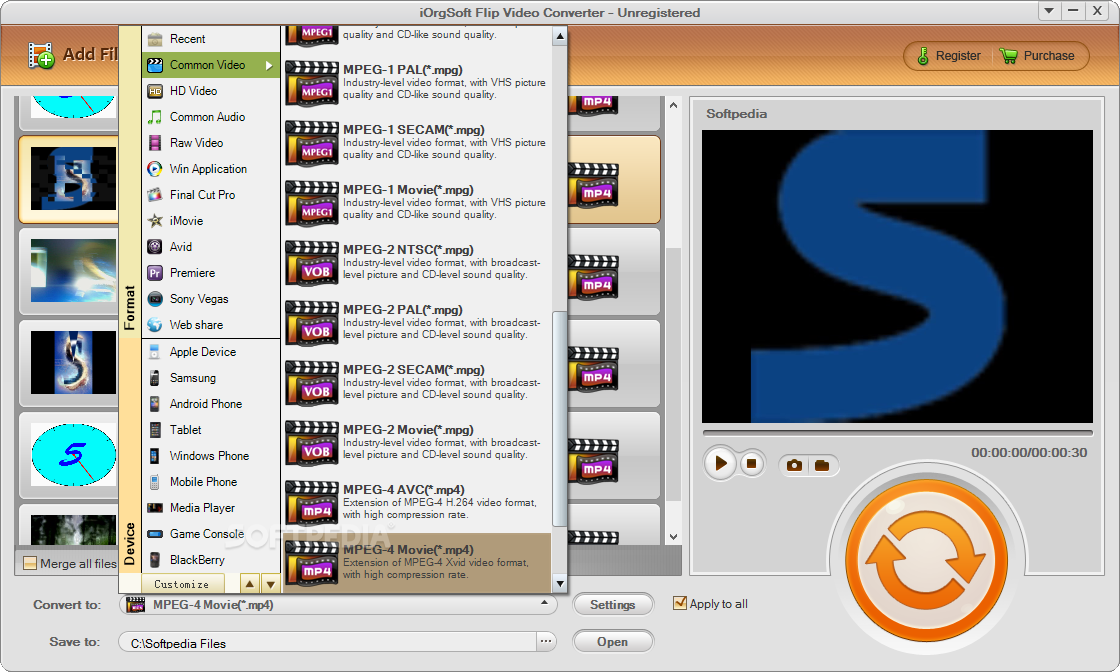Image resolution: width=1120 pixels, height=672 pixels.
Task: Choose the Web share category
Action: 211,325
